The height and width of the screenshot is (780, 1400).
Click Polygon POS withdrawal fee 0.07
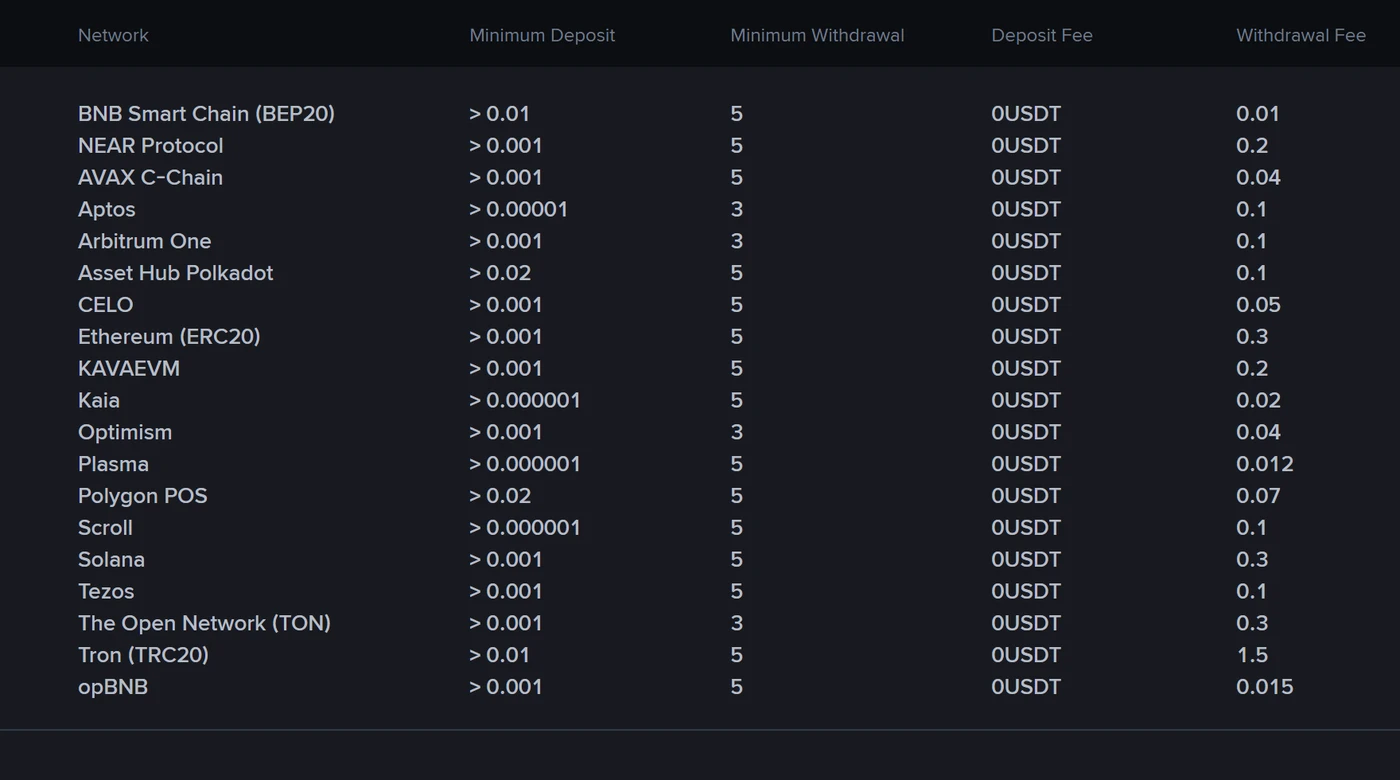pyautogui.click(x=1258, y=496)
